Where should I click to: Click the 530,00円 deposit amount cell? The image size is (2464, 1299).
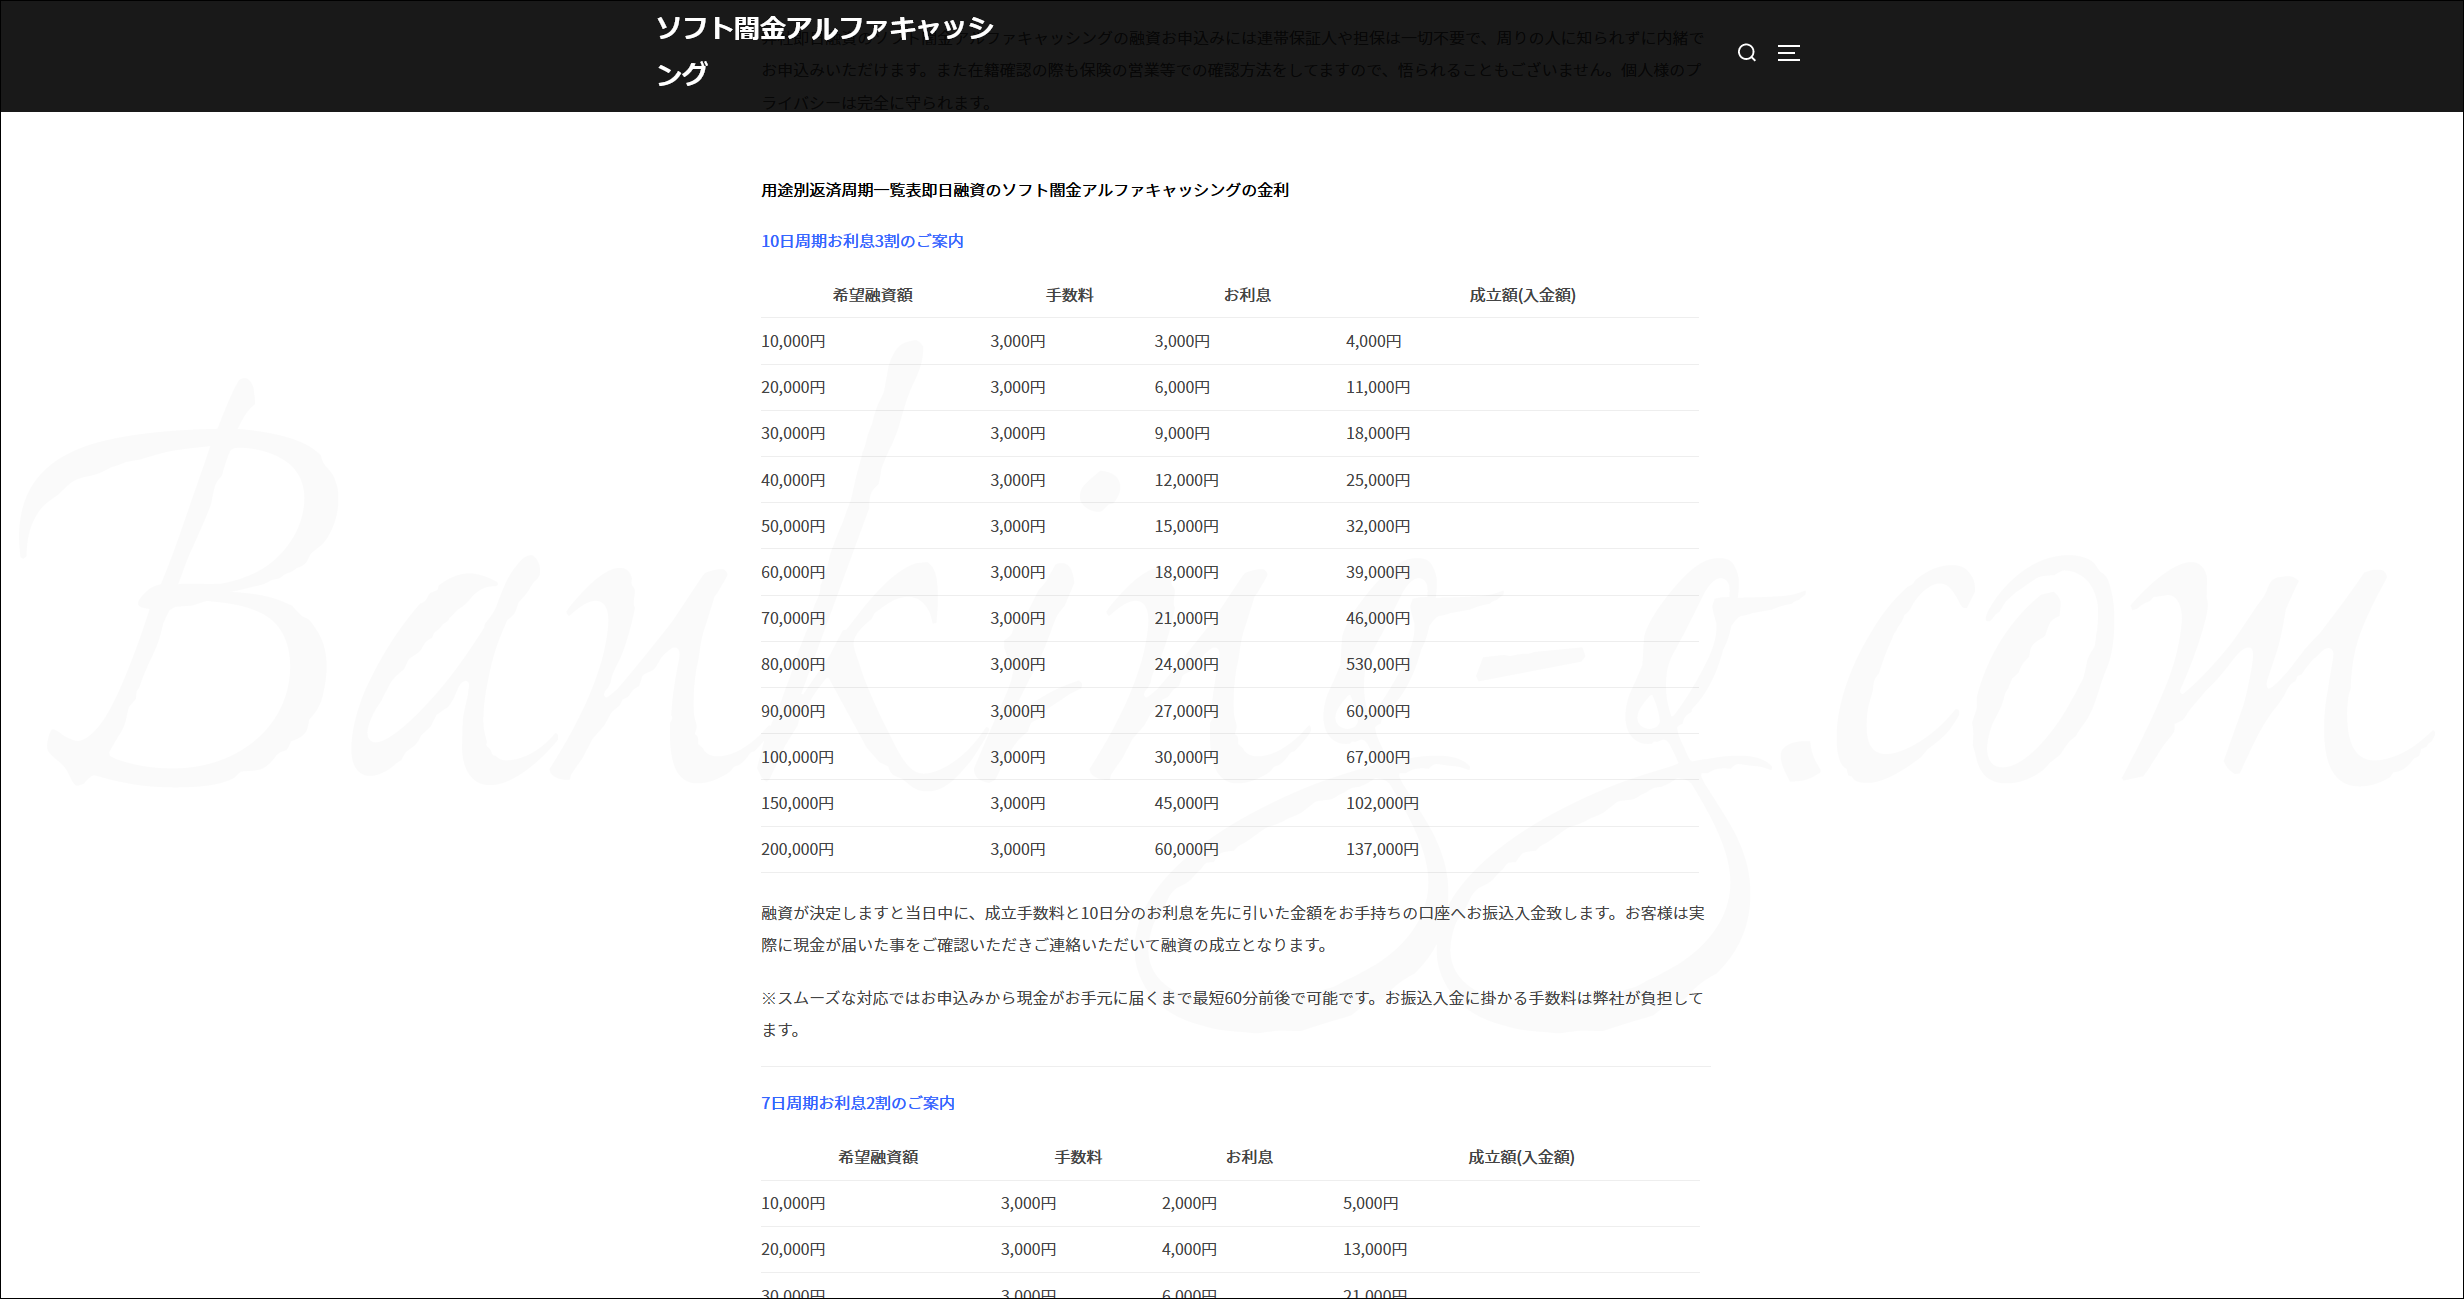pyautogui.click(x=1377, y=664)
